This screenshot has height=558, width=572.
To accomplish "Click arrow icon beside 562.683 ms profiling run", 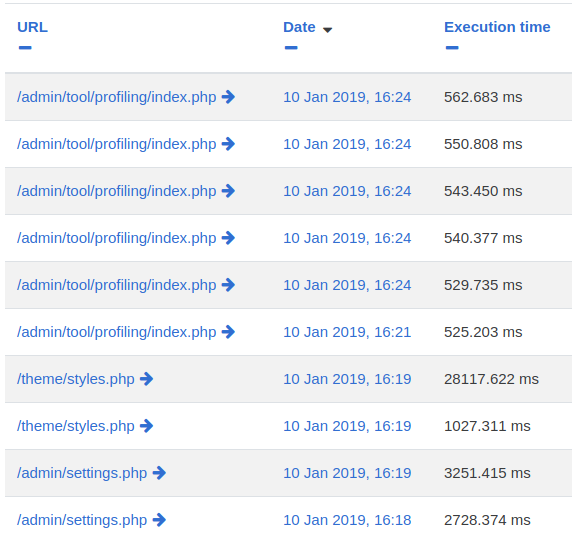I will click(228, 97).
